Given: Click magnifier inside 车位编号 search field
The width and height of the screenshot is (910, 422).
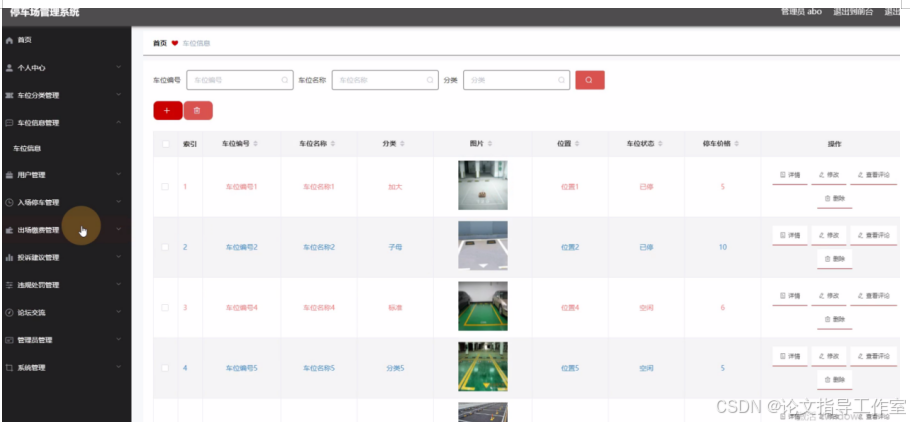Looking at the screenshot, I should 285,80.
